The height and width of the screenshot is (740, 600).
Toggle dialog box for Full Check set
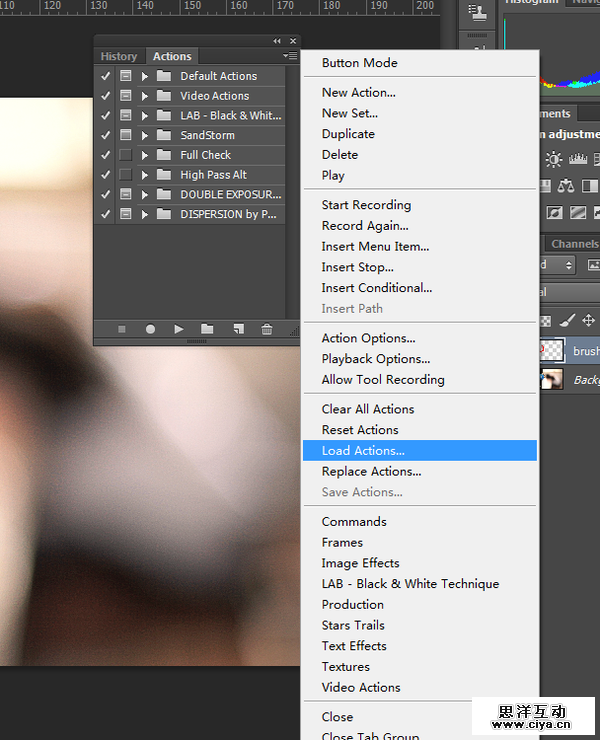point(126,155)
